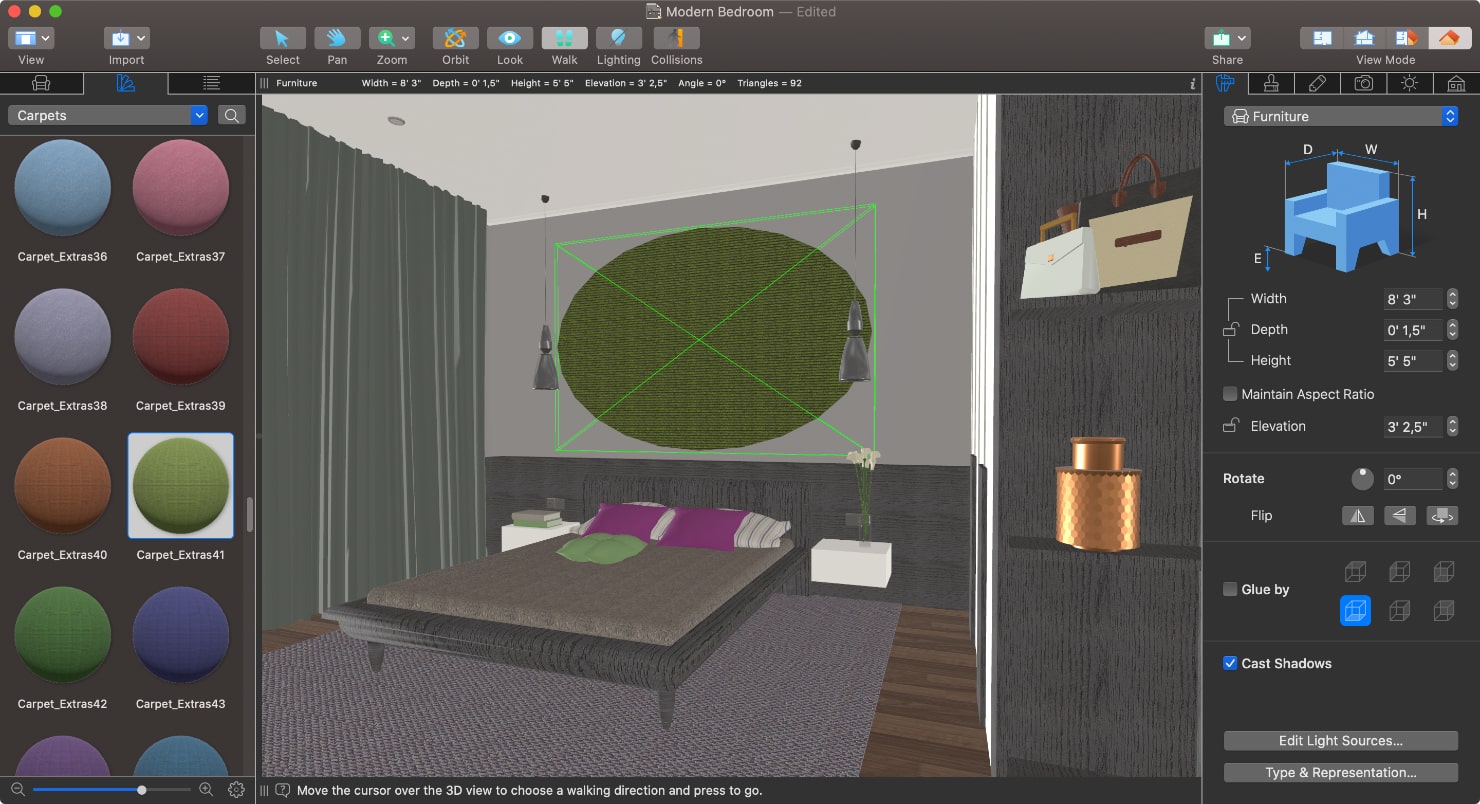Viewport: 1480px width, 804px height.
Task: Open the project tree list tab
Action: point(211,83)
